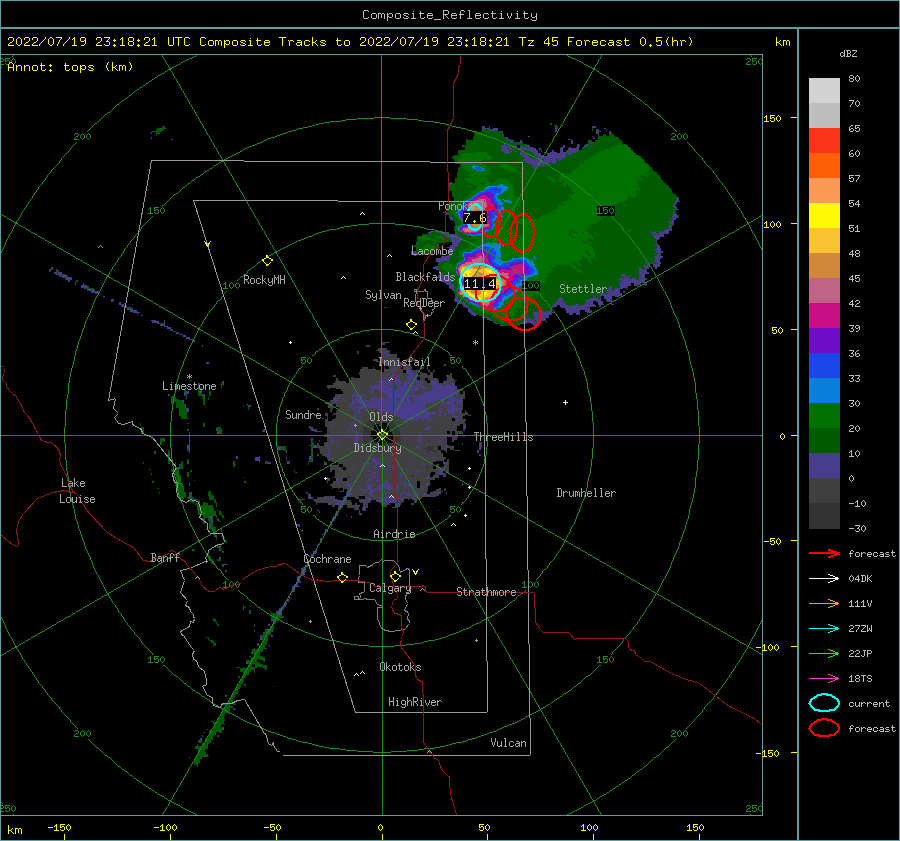This screenshot has width=900, height=841.
Task: Click the Innisfail city label
Action: click(x=404, y=362)
